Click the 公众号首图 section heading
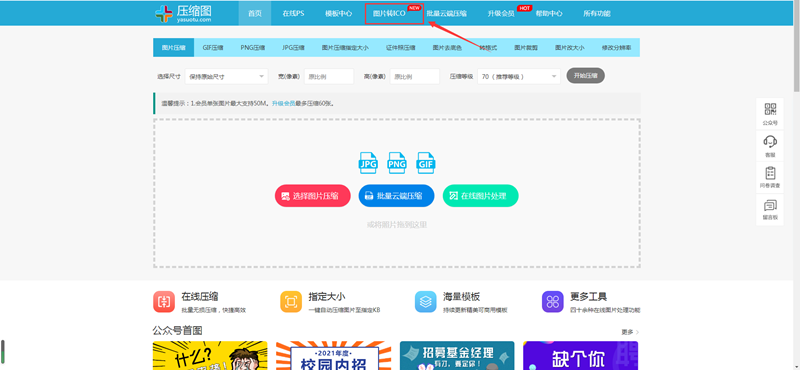Image resolution: width=800 pixels, height=370 pixels. [178, 331]
